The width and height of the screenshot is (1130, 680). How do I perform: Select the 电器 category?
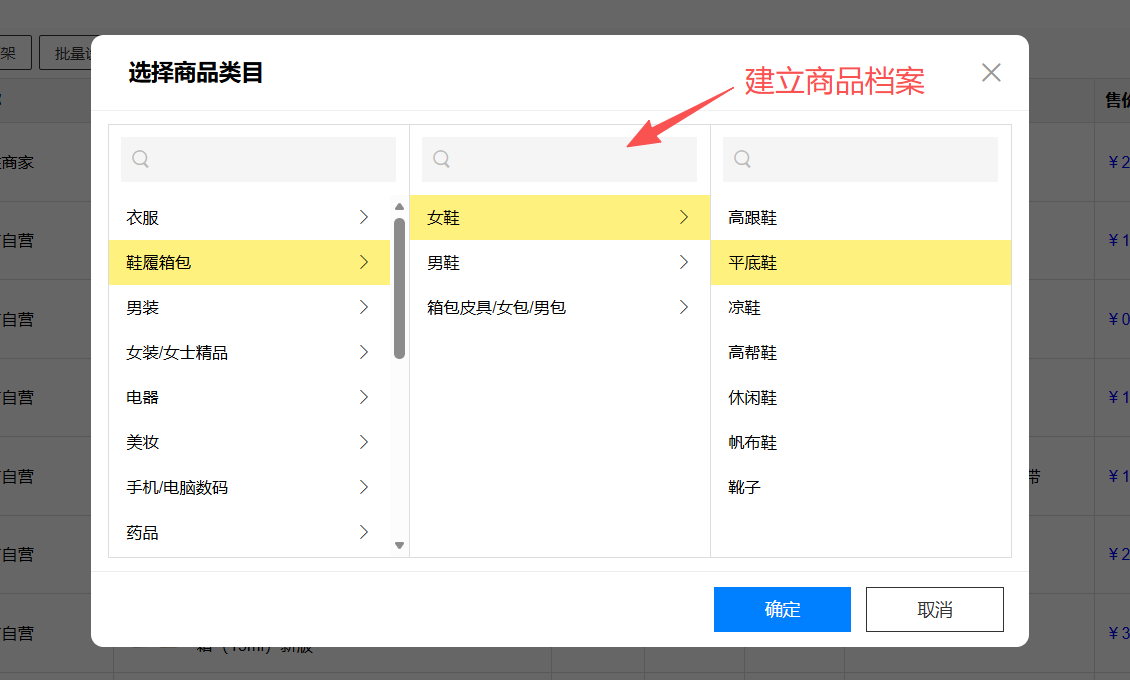[143, 397]
